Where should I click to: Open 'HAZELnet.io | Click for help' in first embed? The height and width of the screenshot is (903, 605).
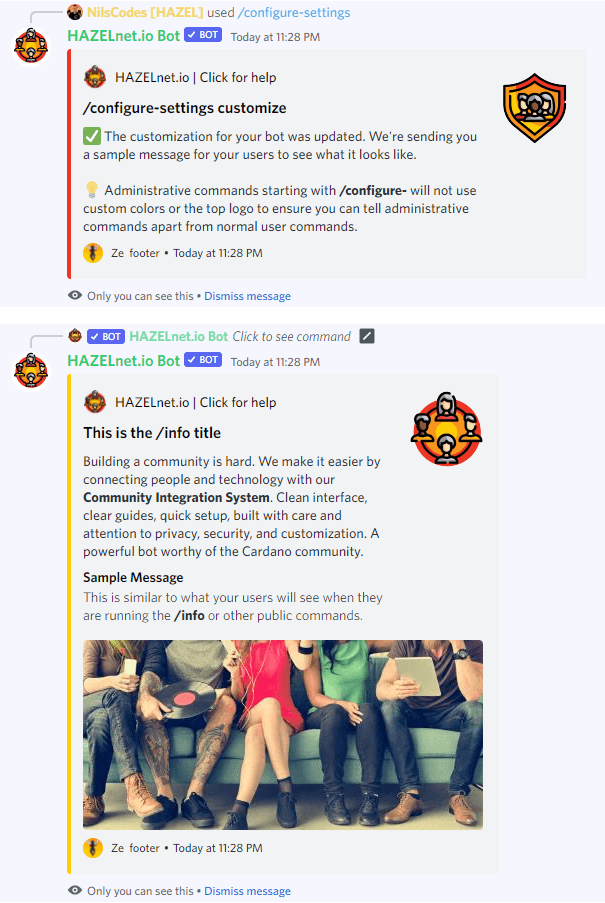tap(196, 77)
